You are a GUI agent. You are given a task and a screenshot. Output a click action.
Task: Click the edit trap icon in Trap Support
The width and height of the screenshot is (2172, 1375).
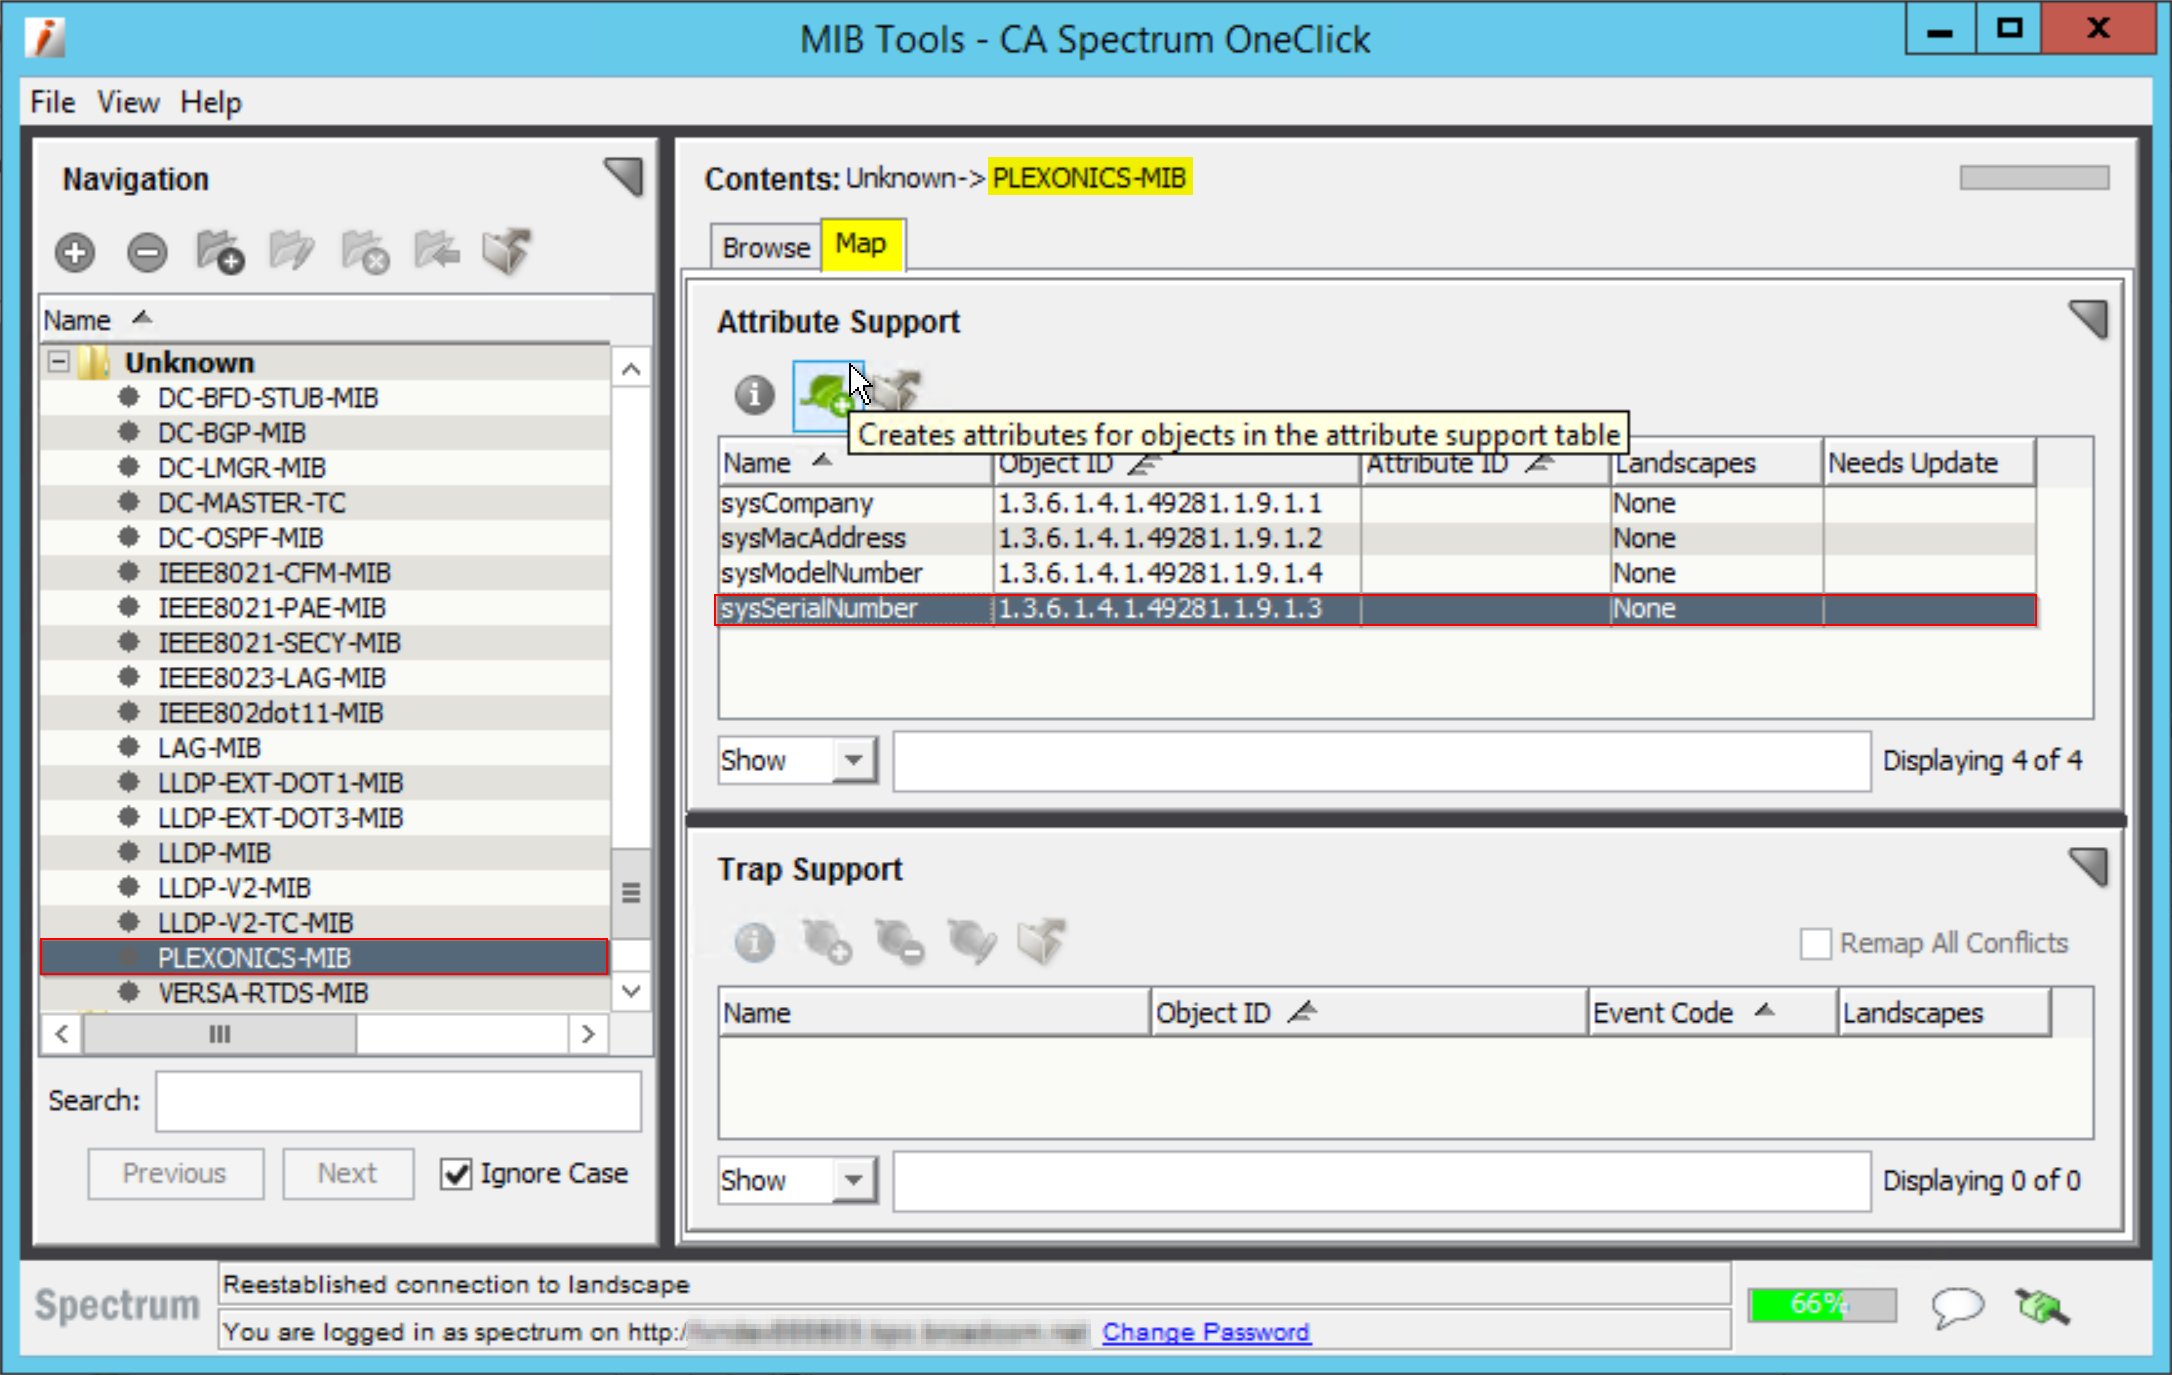pos(971,942)
